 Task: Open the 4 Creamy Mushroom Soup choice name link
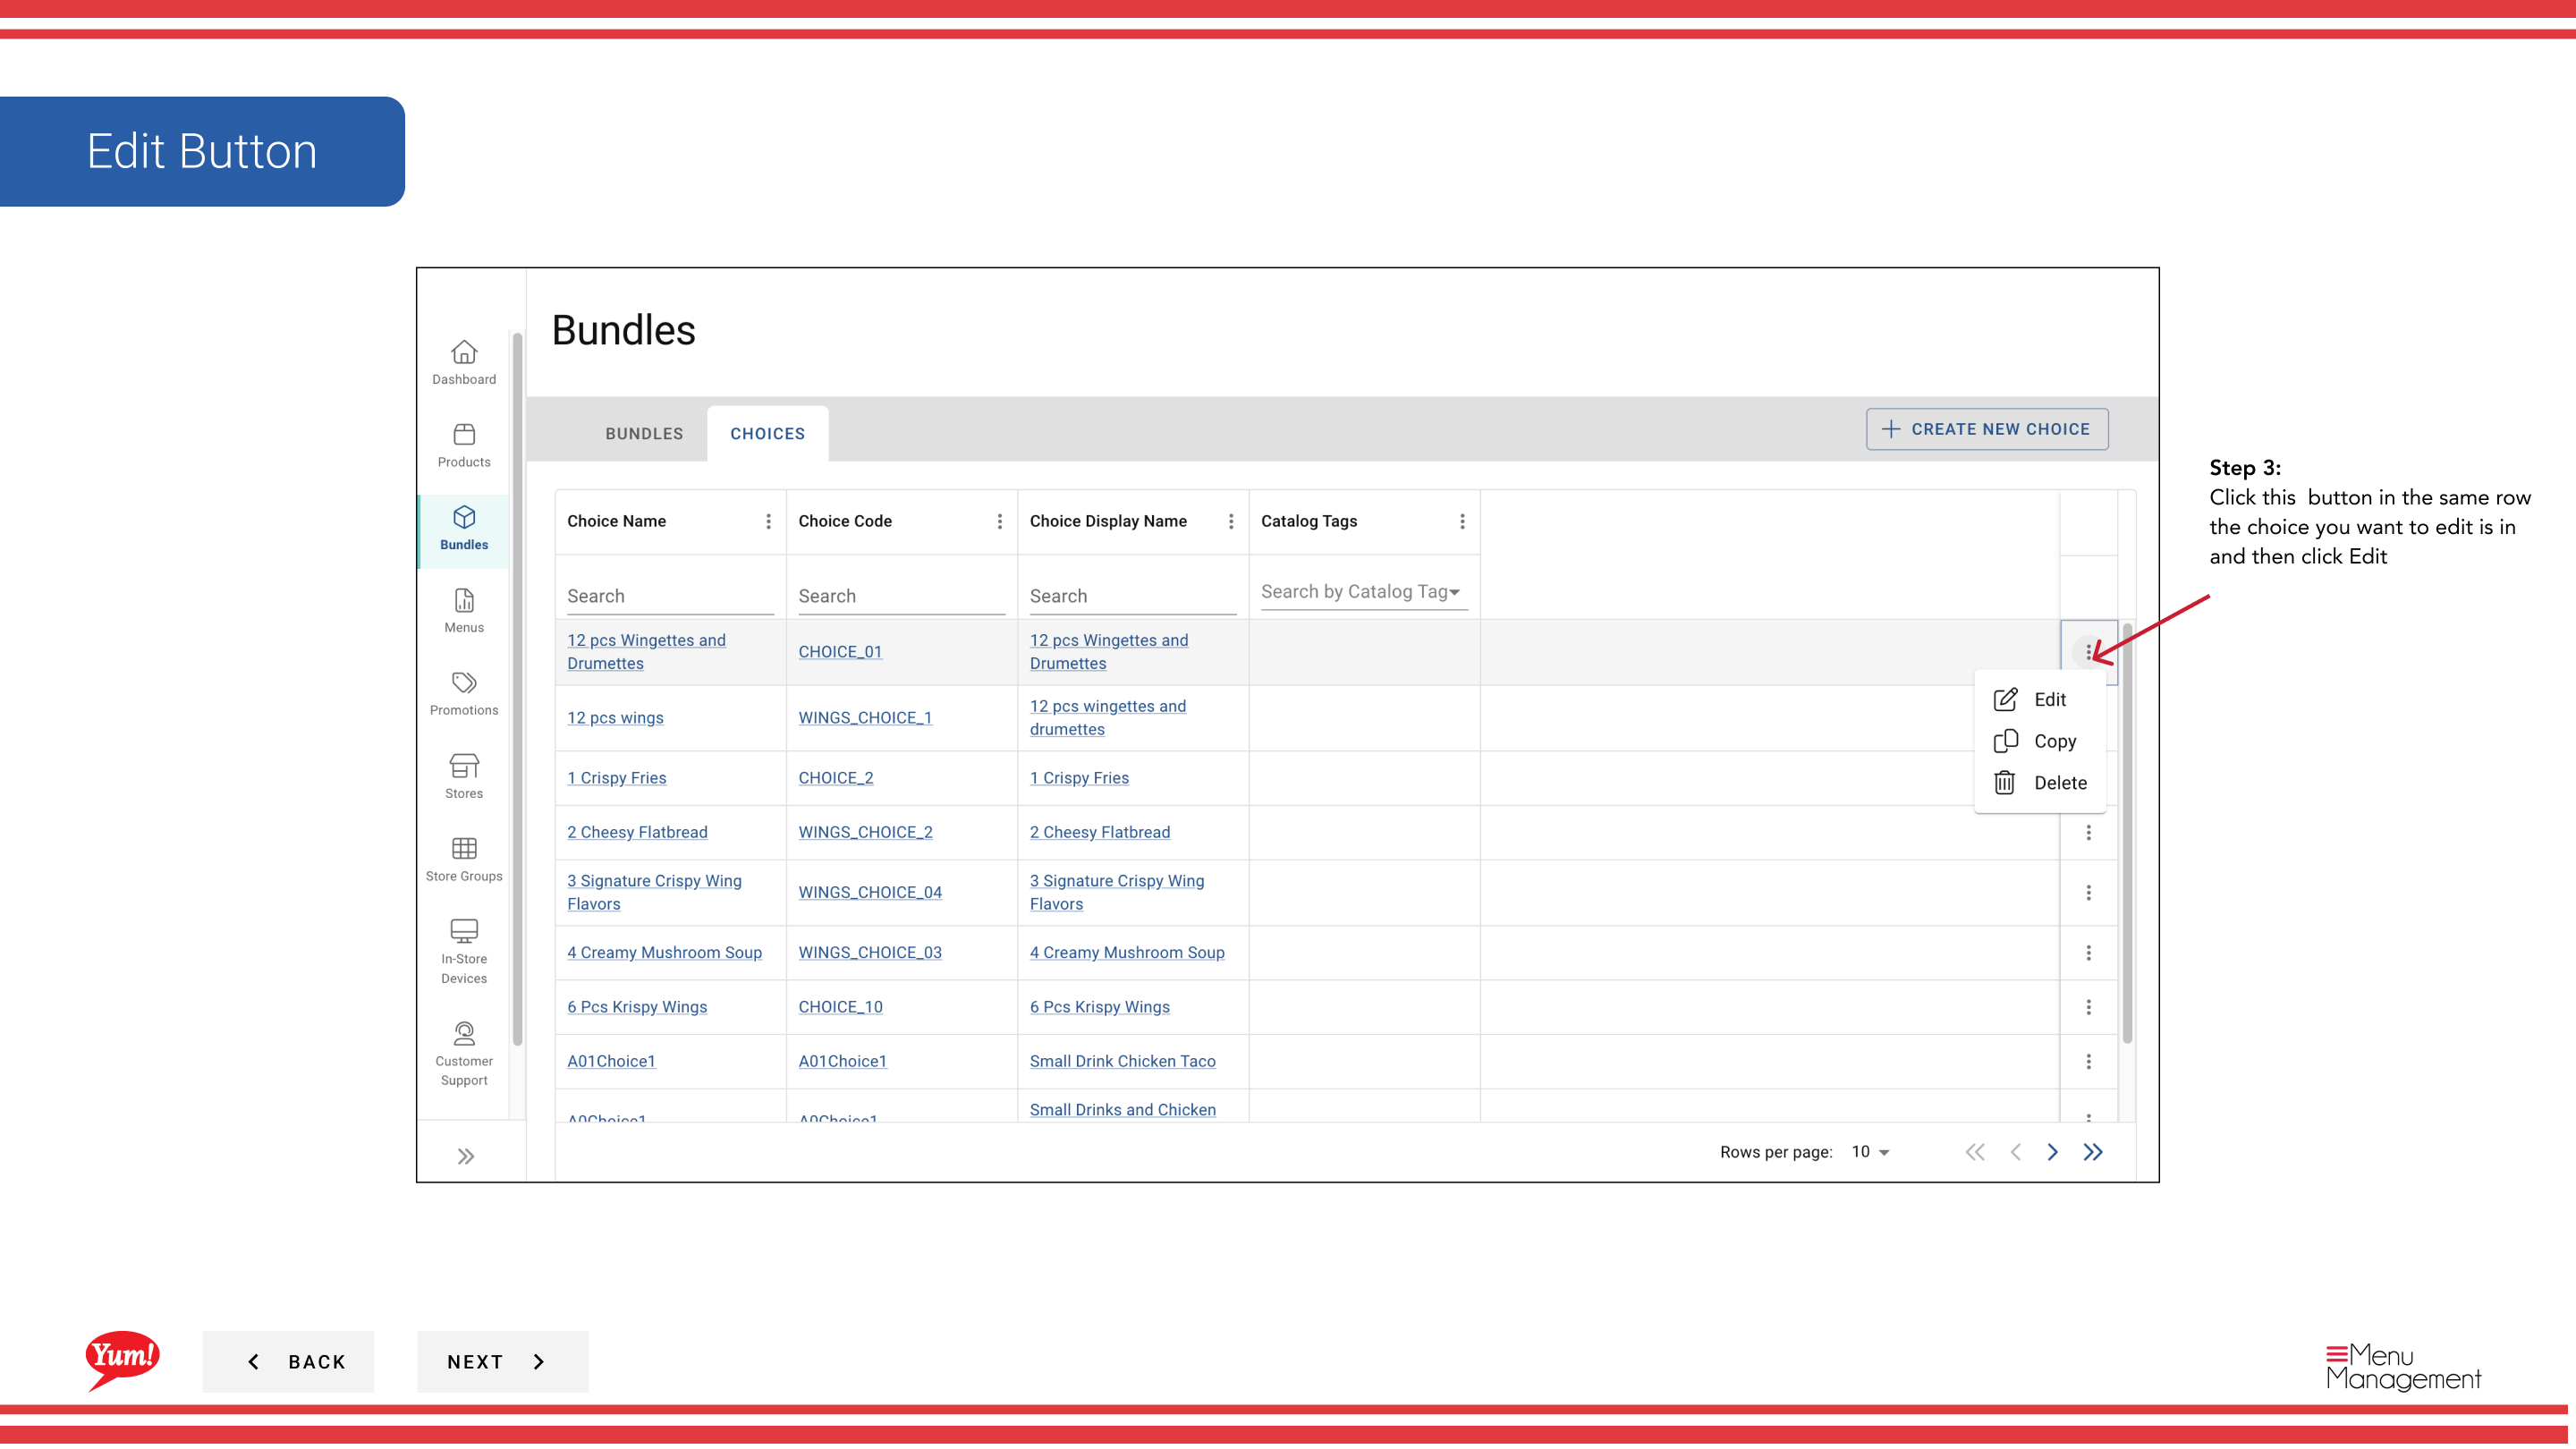tap(664, 952)
